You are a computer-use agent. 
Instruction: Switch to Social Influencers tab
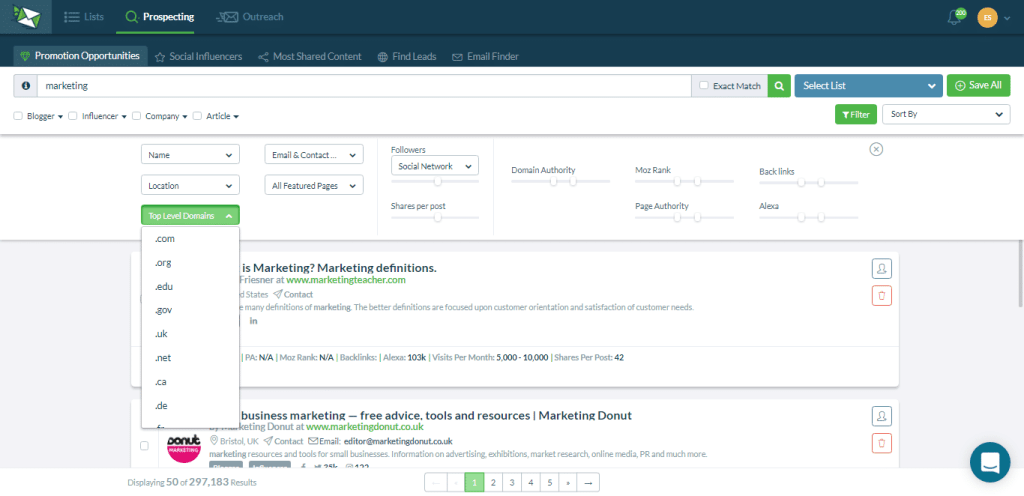[x=198, y=57]
